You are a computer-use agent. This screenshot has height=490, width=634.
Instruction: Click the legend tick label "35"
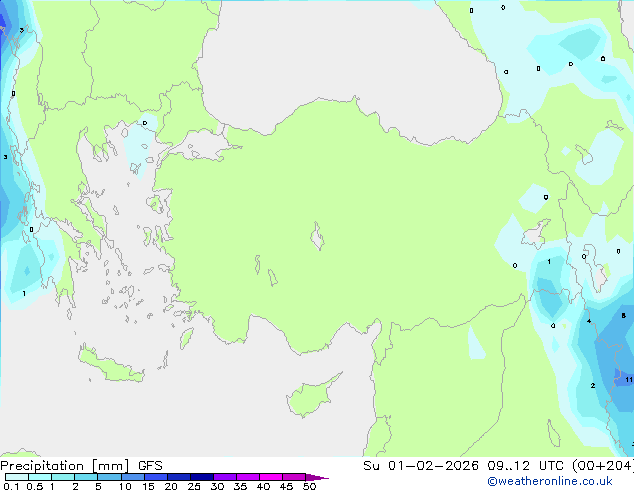point(240,486)
